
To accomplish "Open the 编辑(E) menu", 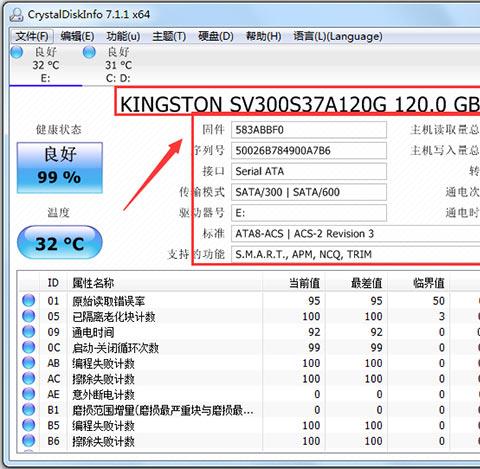I will (x=77, y=36).
